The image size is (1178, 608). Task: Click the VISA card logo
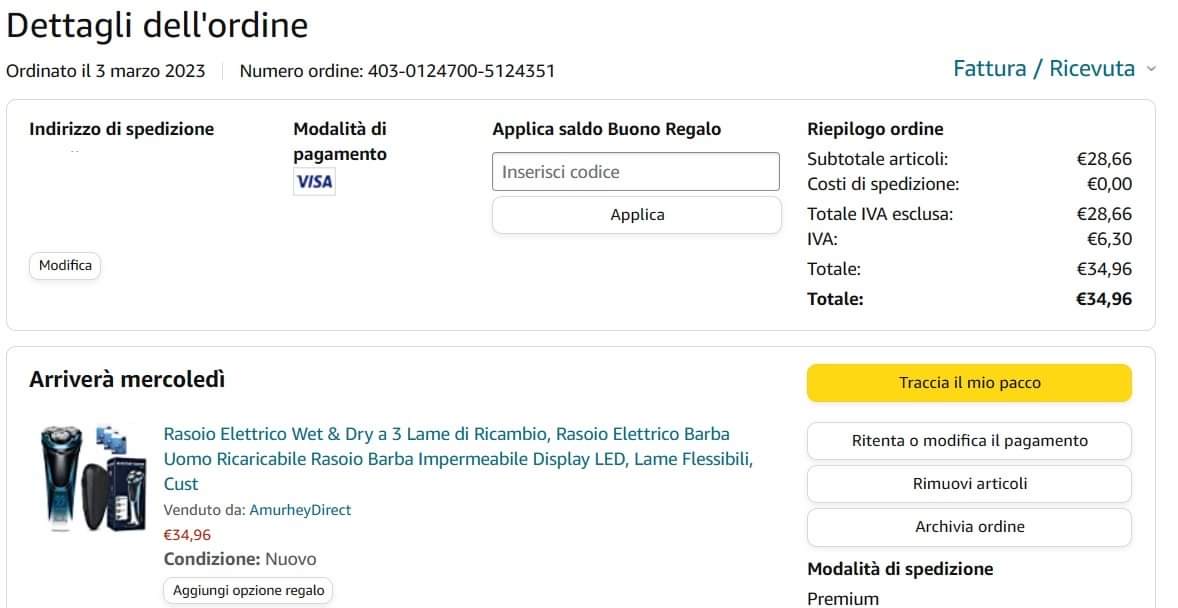point(314,182)
